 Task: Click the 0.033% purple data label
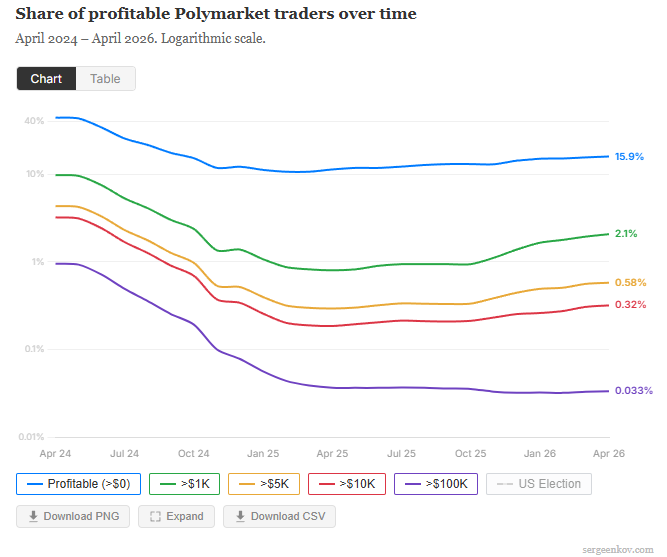(633, 391)
